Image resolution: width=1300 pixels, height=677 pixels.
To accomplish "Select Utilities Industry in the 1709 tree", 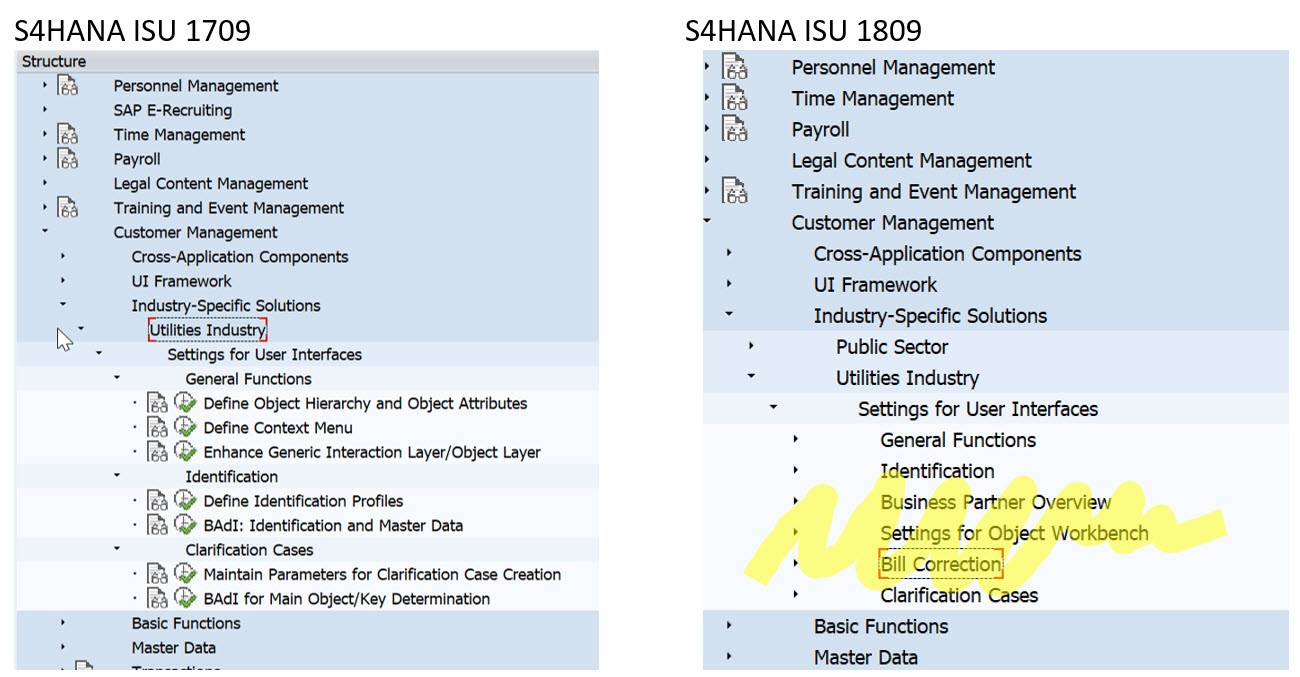I will [207, 330].
